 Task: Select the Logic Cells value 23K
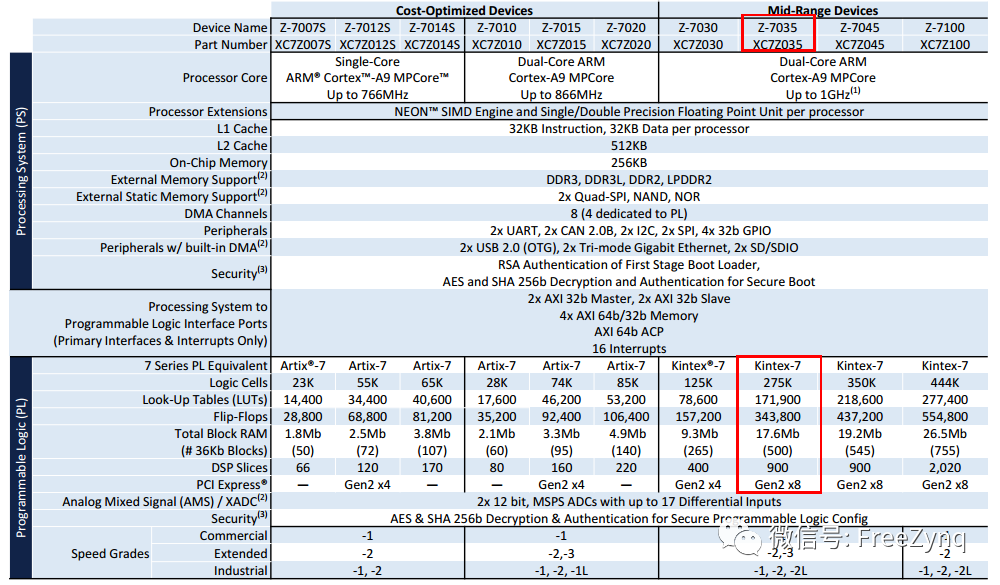(303, 383)
